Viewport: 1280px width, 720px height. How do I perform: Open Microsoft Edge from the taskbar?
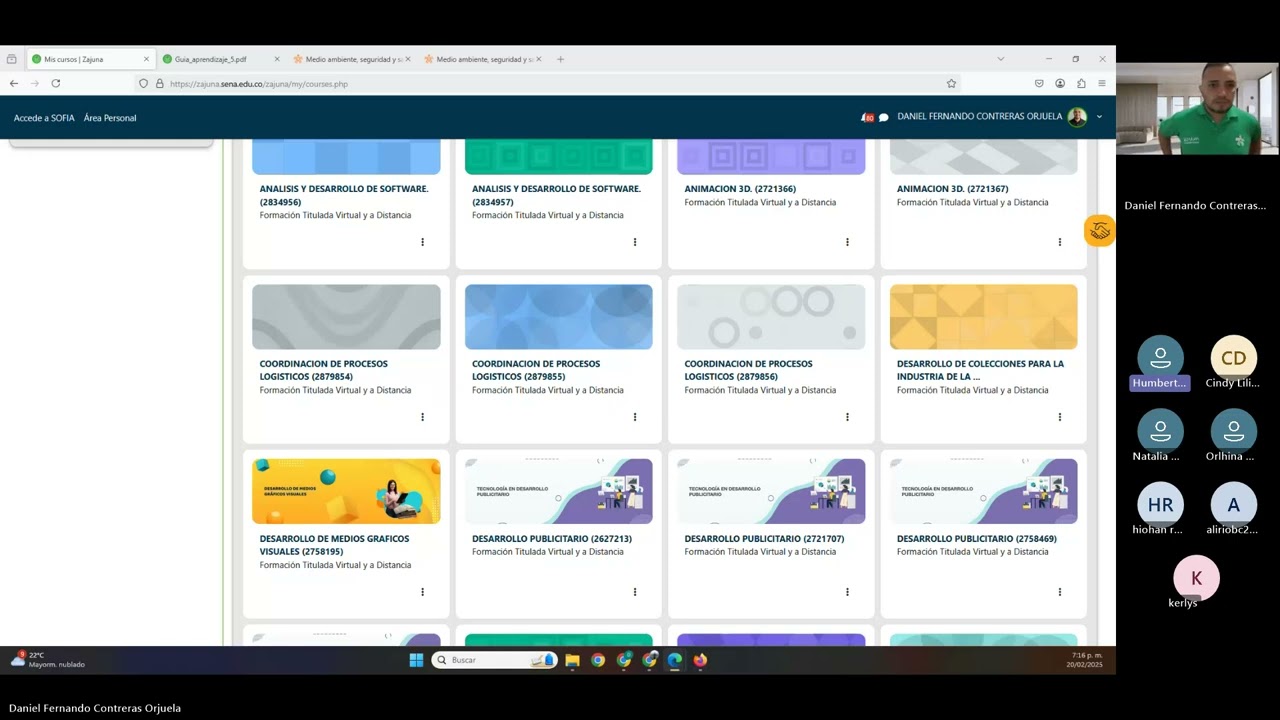(x=675, y=660)
